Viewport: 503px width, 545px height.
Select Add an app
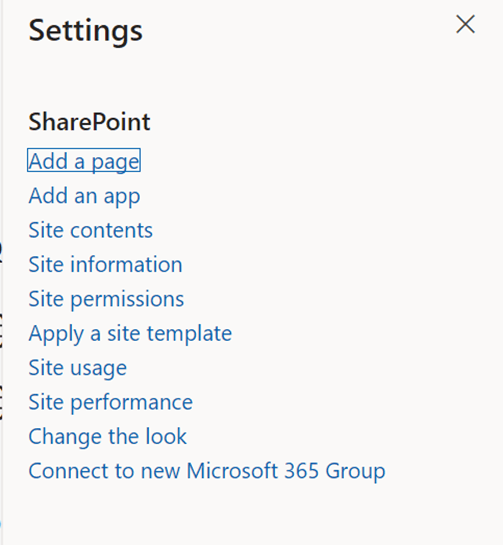click(x=84, y=196)
